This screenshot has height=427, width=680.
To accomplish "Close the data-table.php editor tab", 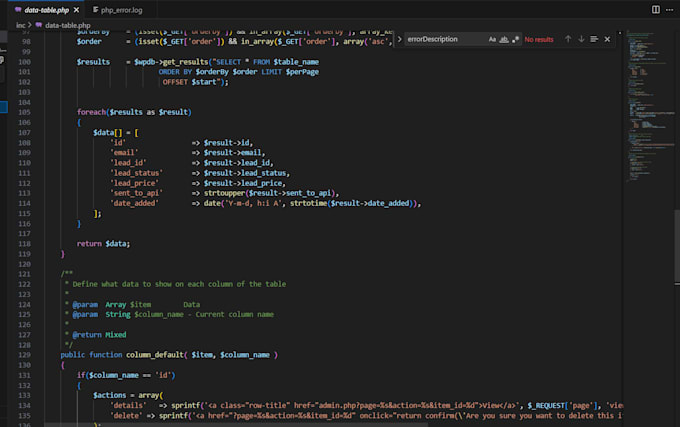I will [x=76, y=10].
